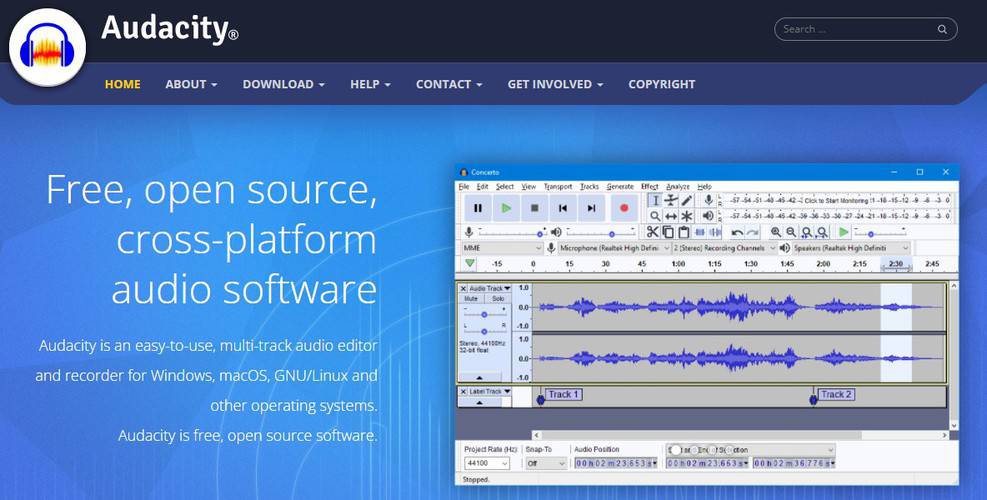
Task: Open the Project Rate 44100 dropdown
Action: click(x=487, y=463)
